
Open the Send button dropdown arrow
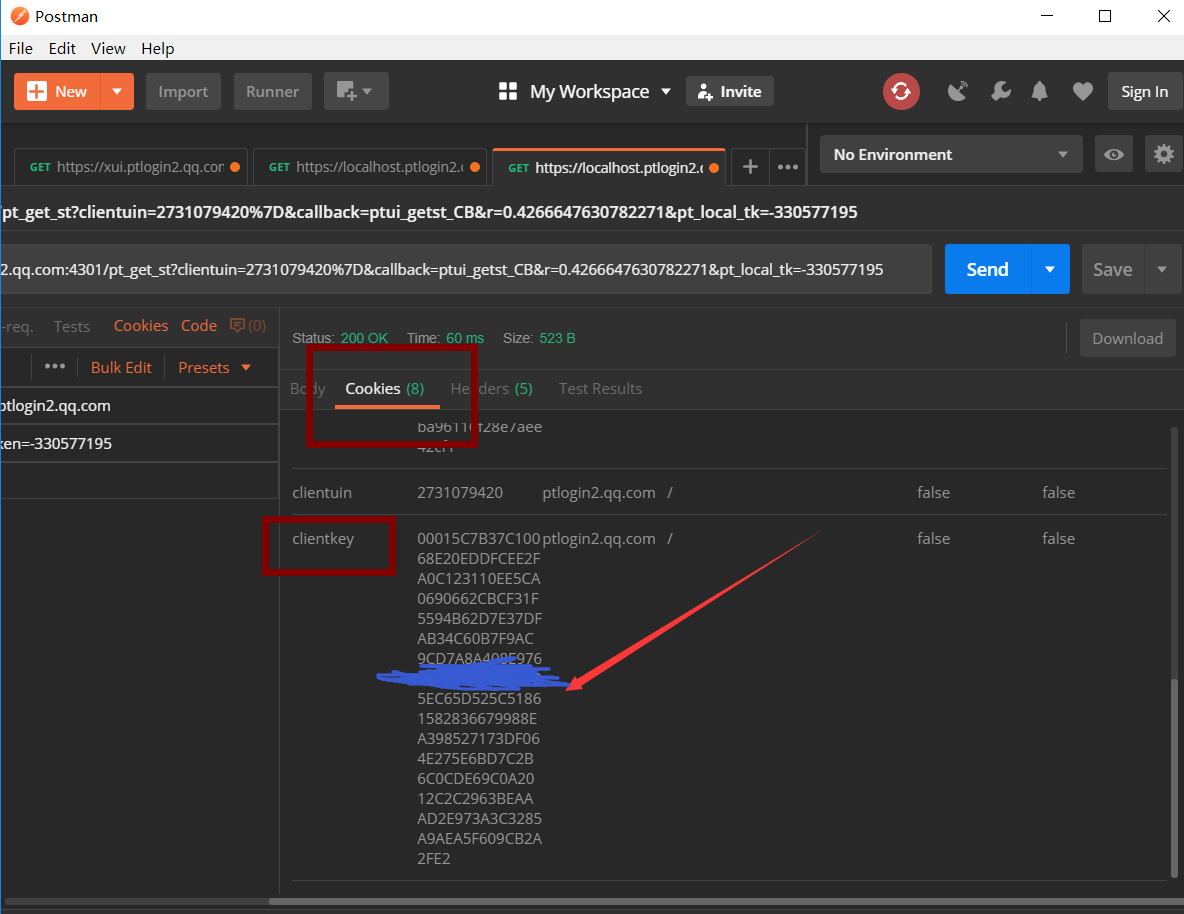[1050, 270]
